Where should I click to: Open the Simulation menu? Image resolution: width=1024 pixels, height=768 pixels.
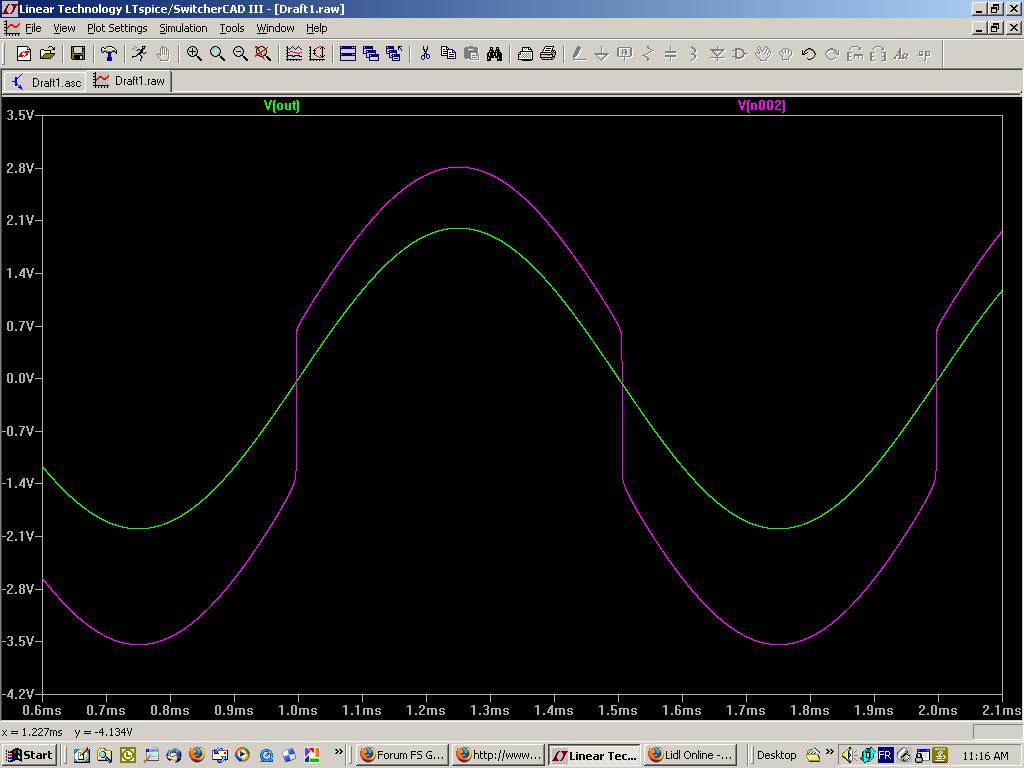[x=183, y=28]
